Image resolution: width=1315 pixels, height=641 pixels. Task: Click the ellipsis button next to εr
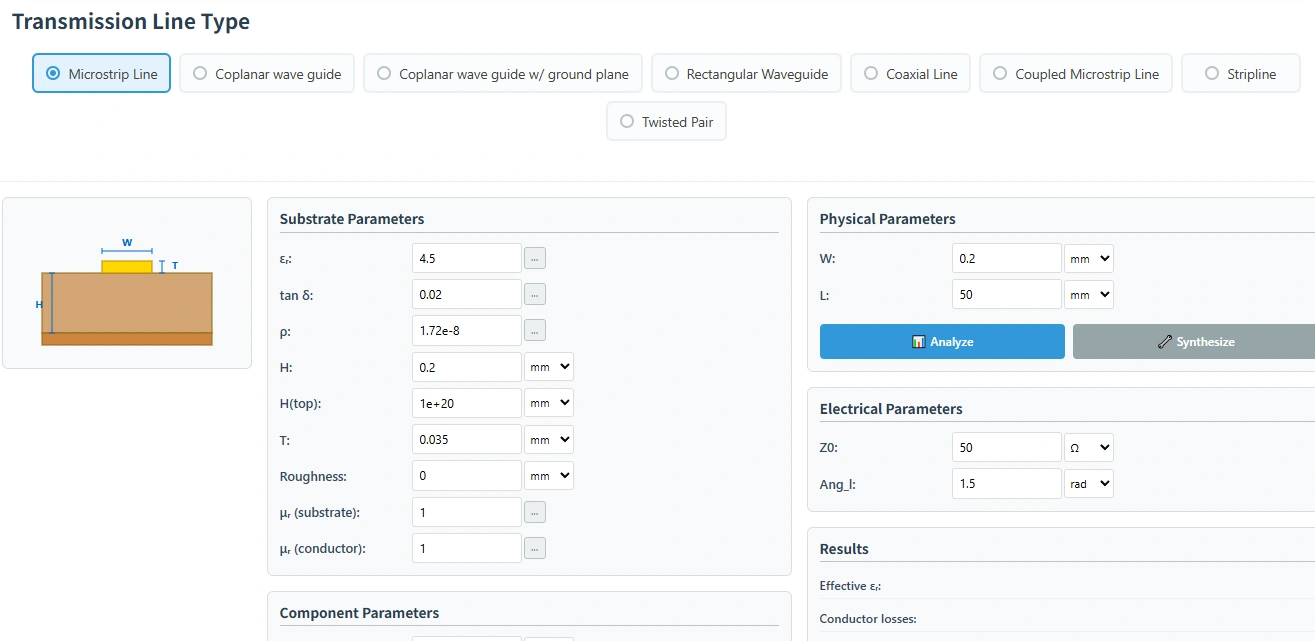[x=535, y=258]
